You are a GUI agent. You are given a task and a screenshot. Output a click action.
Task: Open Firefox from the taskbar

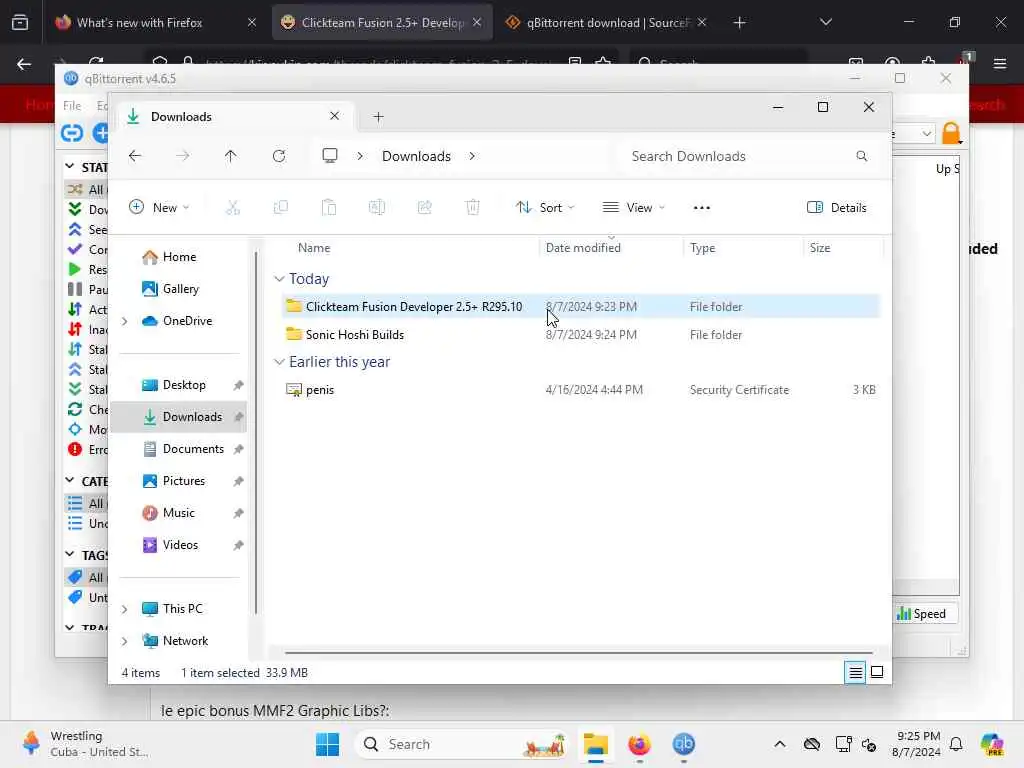639,744
